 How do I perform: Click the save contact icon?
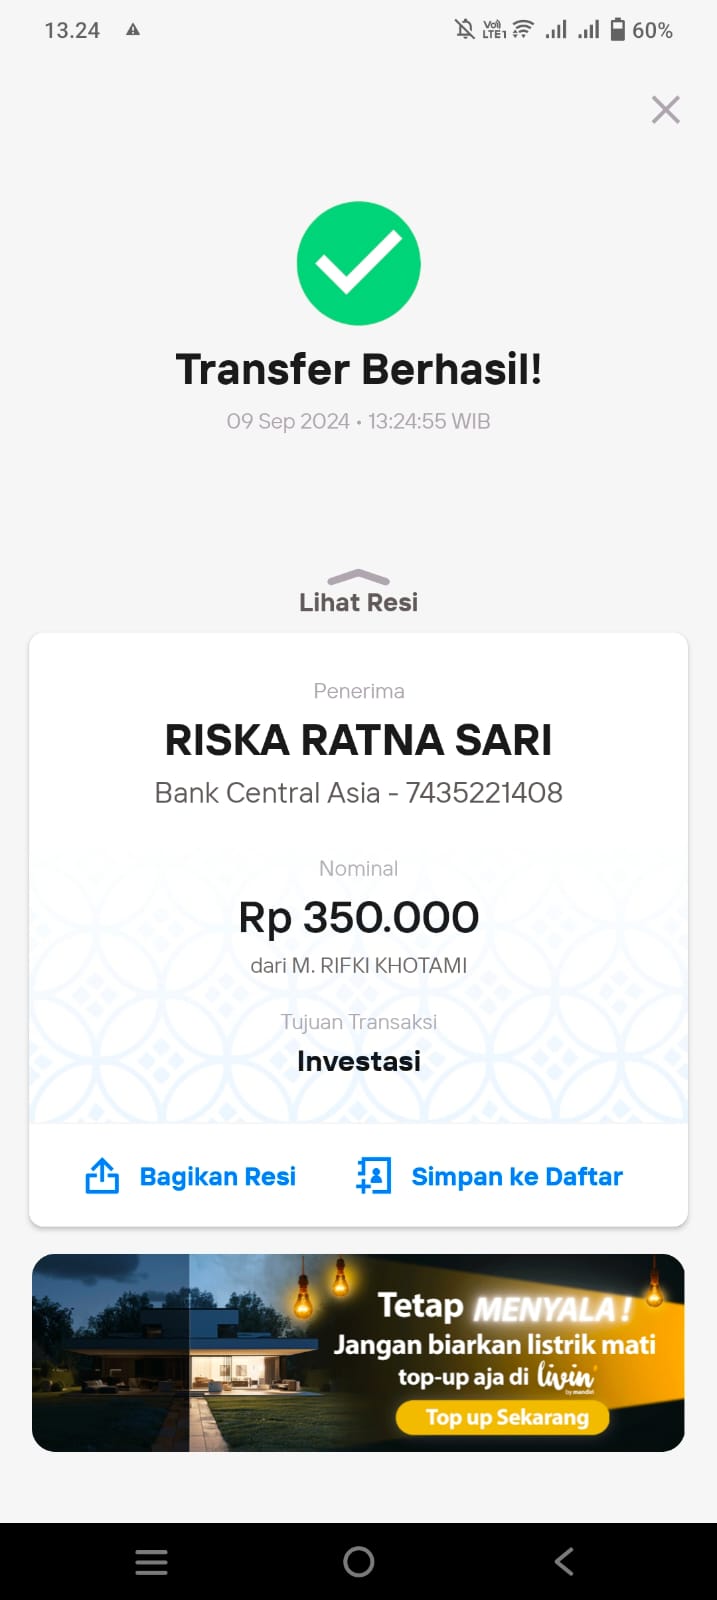(x=374, y=1176)
